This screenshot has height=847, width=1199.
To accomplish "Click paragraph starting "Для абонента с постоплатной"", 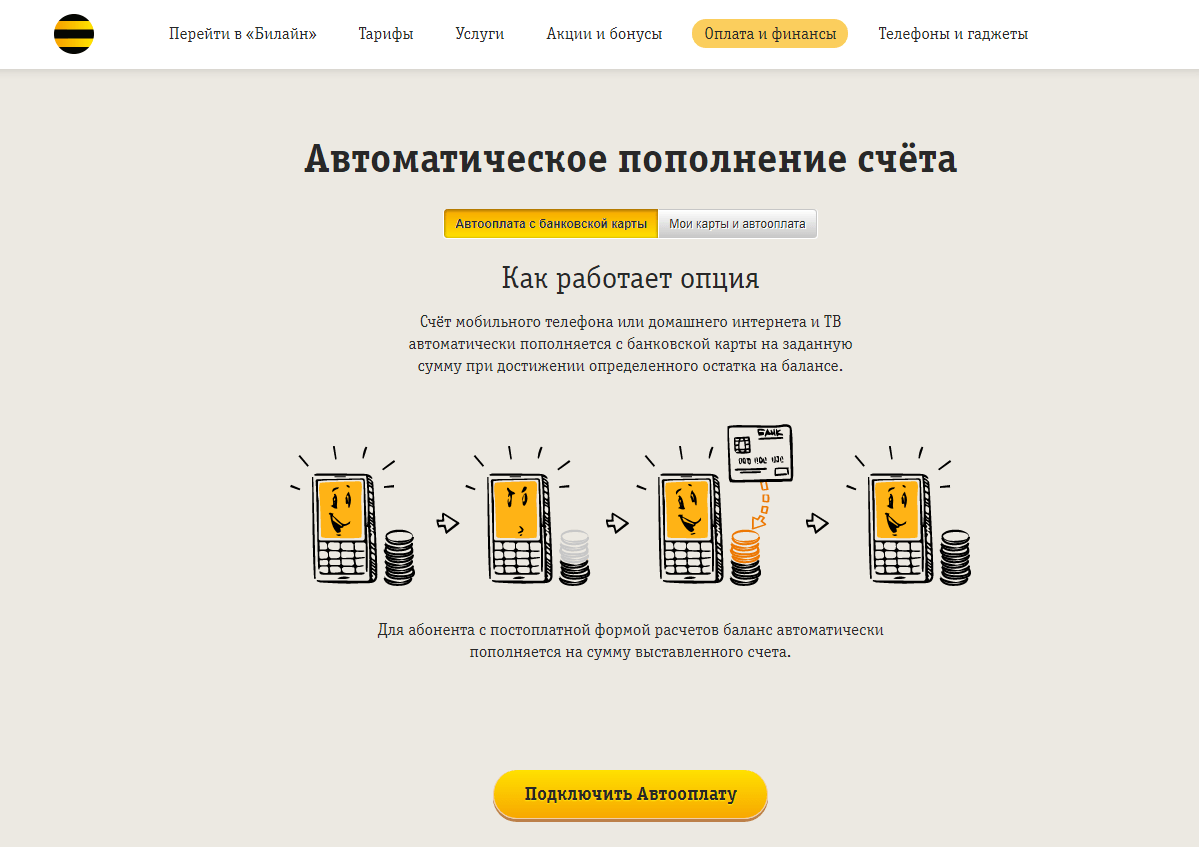I will click(x=630, y=641).
